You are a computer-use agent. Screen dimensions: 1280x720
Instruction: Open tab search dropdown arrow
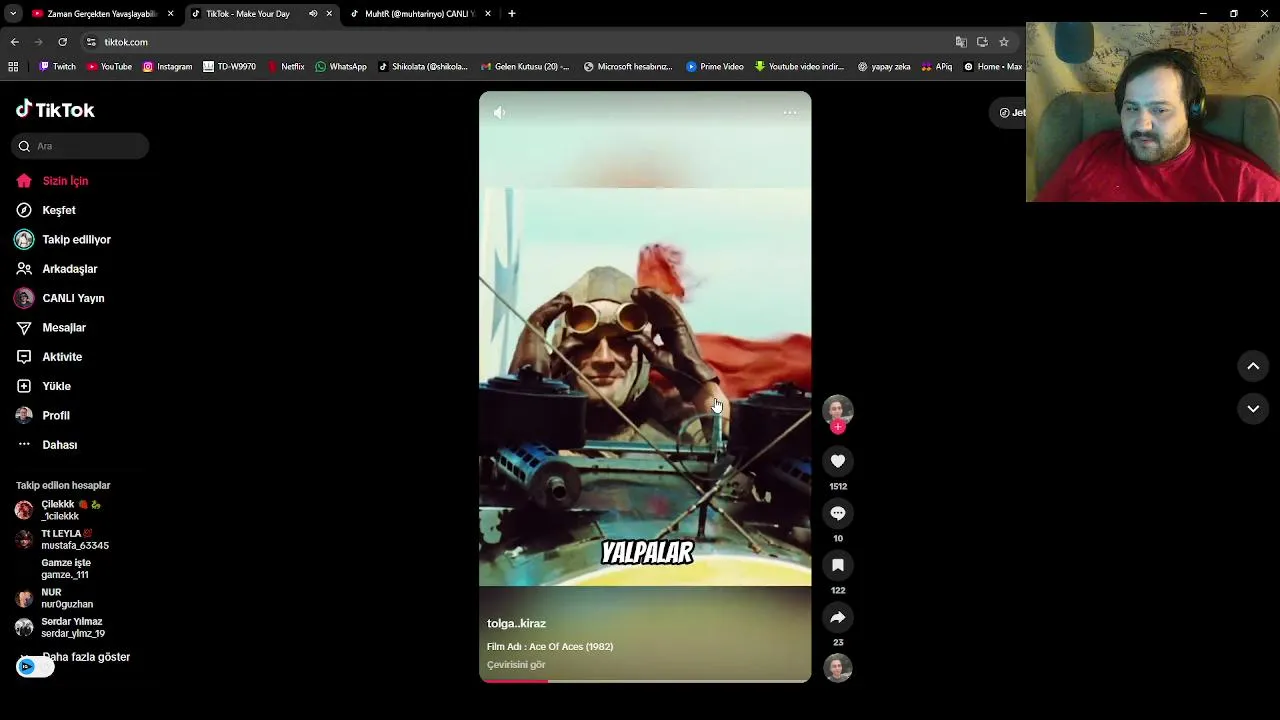coord(13,14)
